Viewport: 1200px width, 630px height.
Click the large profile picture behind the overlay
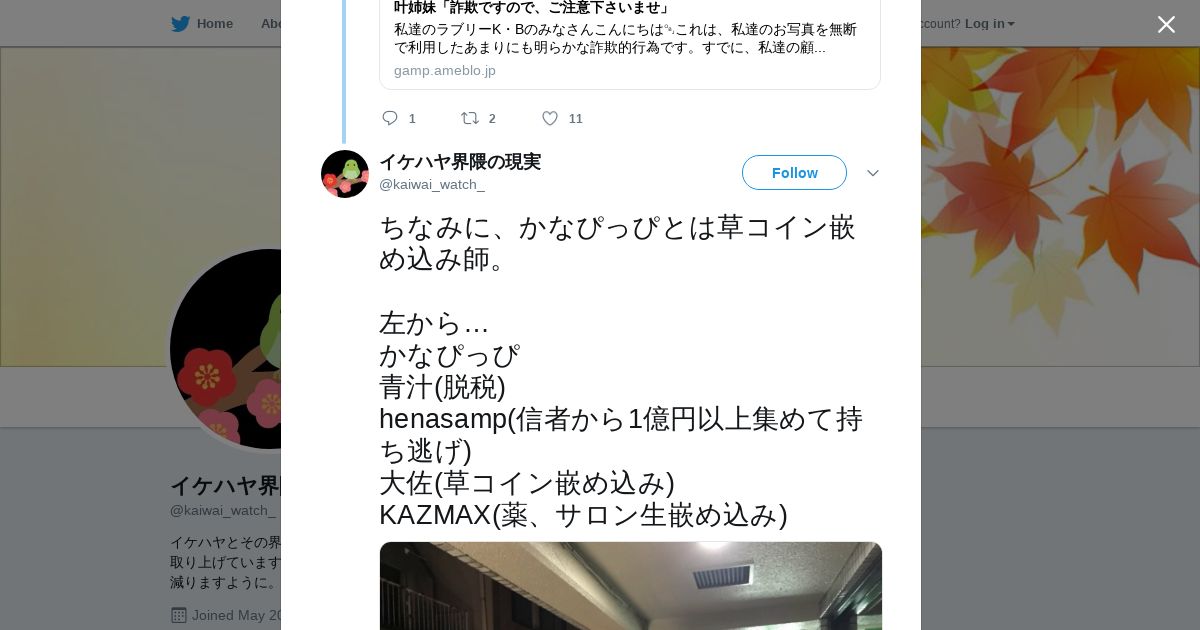click(225, 349)
